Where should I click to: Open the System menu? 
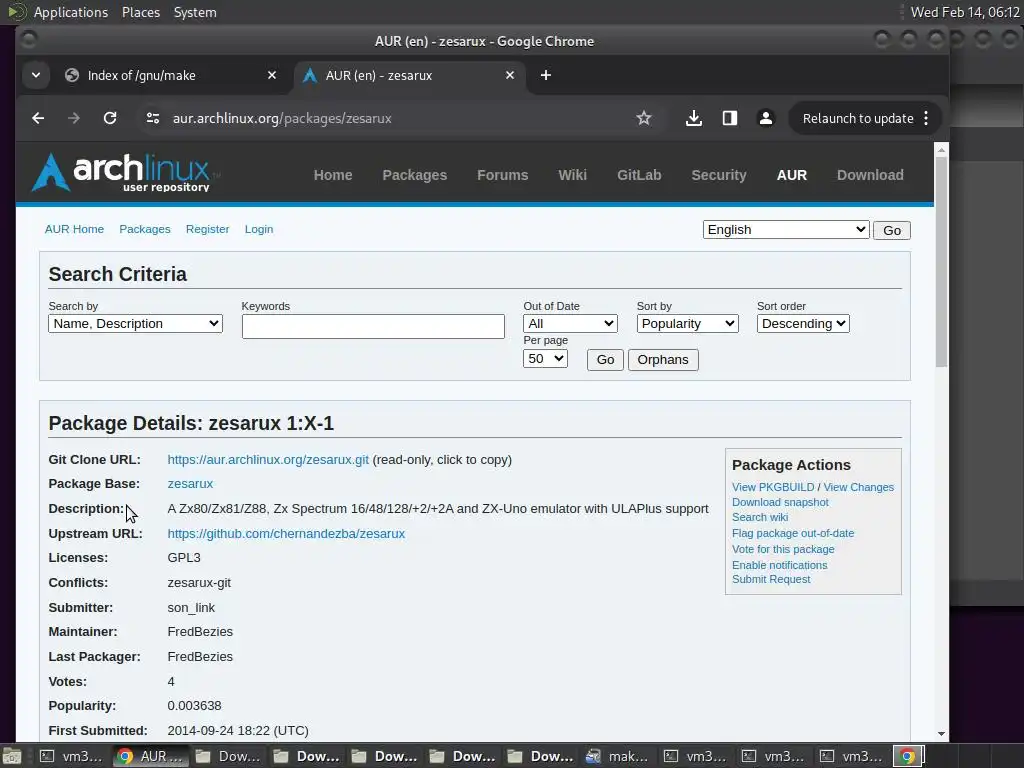[195, 12]
